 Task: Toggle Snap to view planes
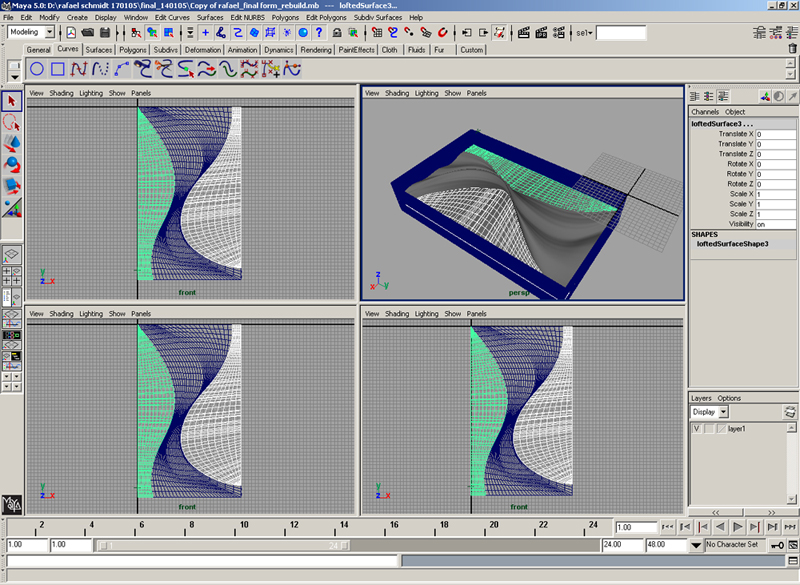coord(426,33)
